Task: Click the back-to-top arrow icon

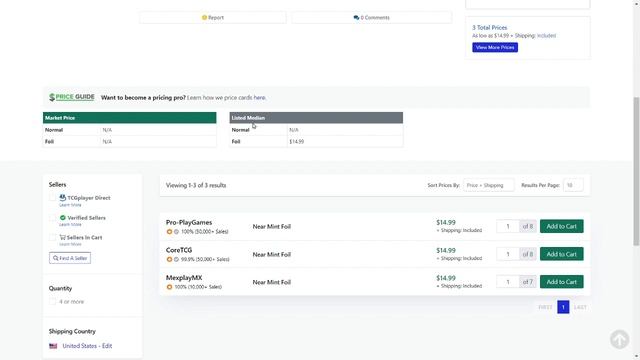Action: [x=620, y=339]
